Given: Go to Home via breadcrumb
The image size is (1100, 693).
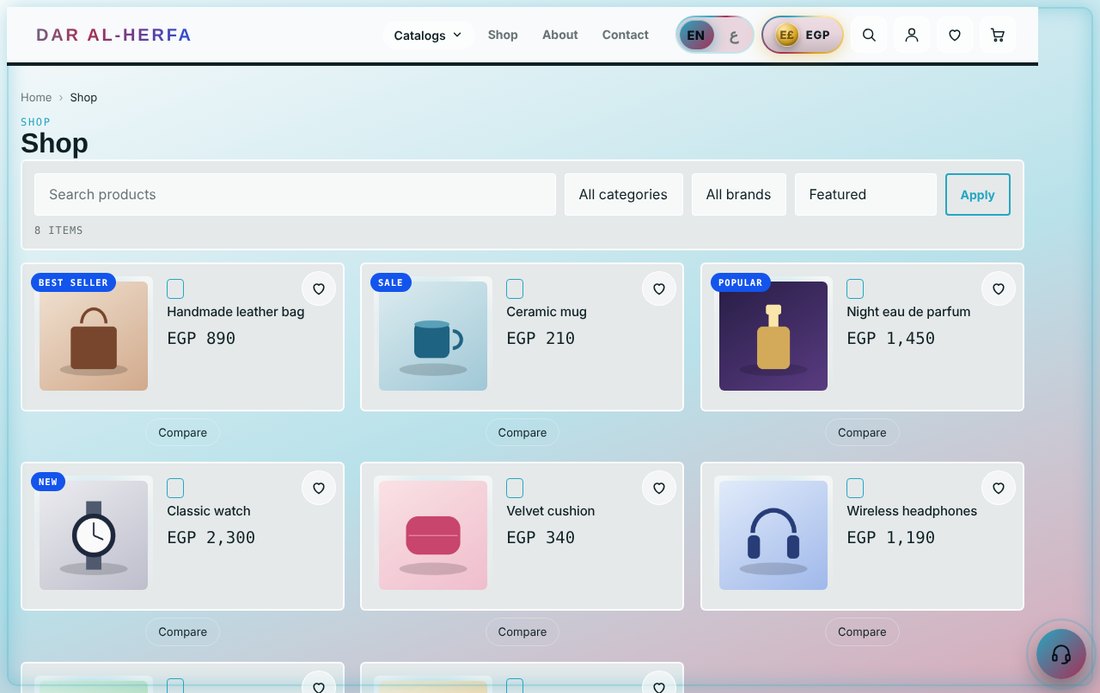Looking at the screenshot, I should click(x=36, y=97).
